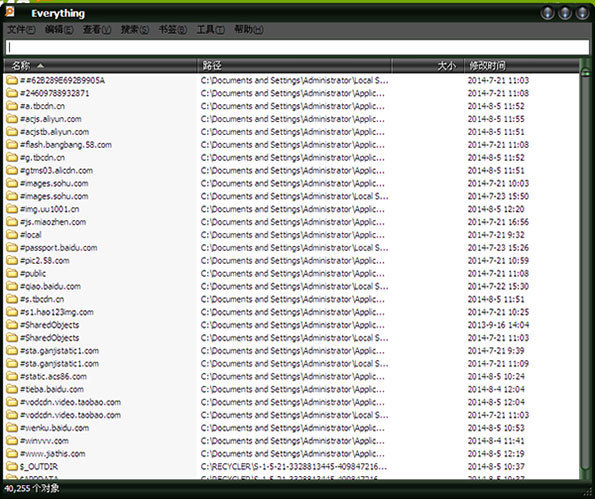Click the RECYCLER path of $_OUTDIR
595x499 pixels.
[294, 467]
